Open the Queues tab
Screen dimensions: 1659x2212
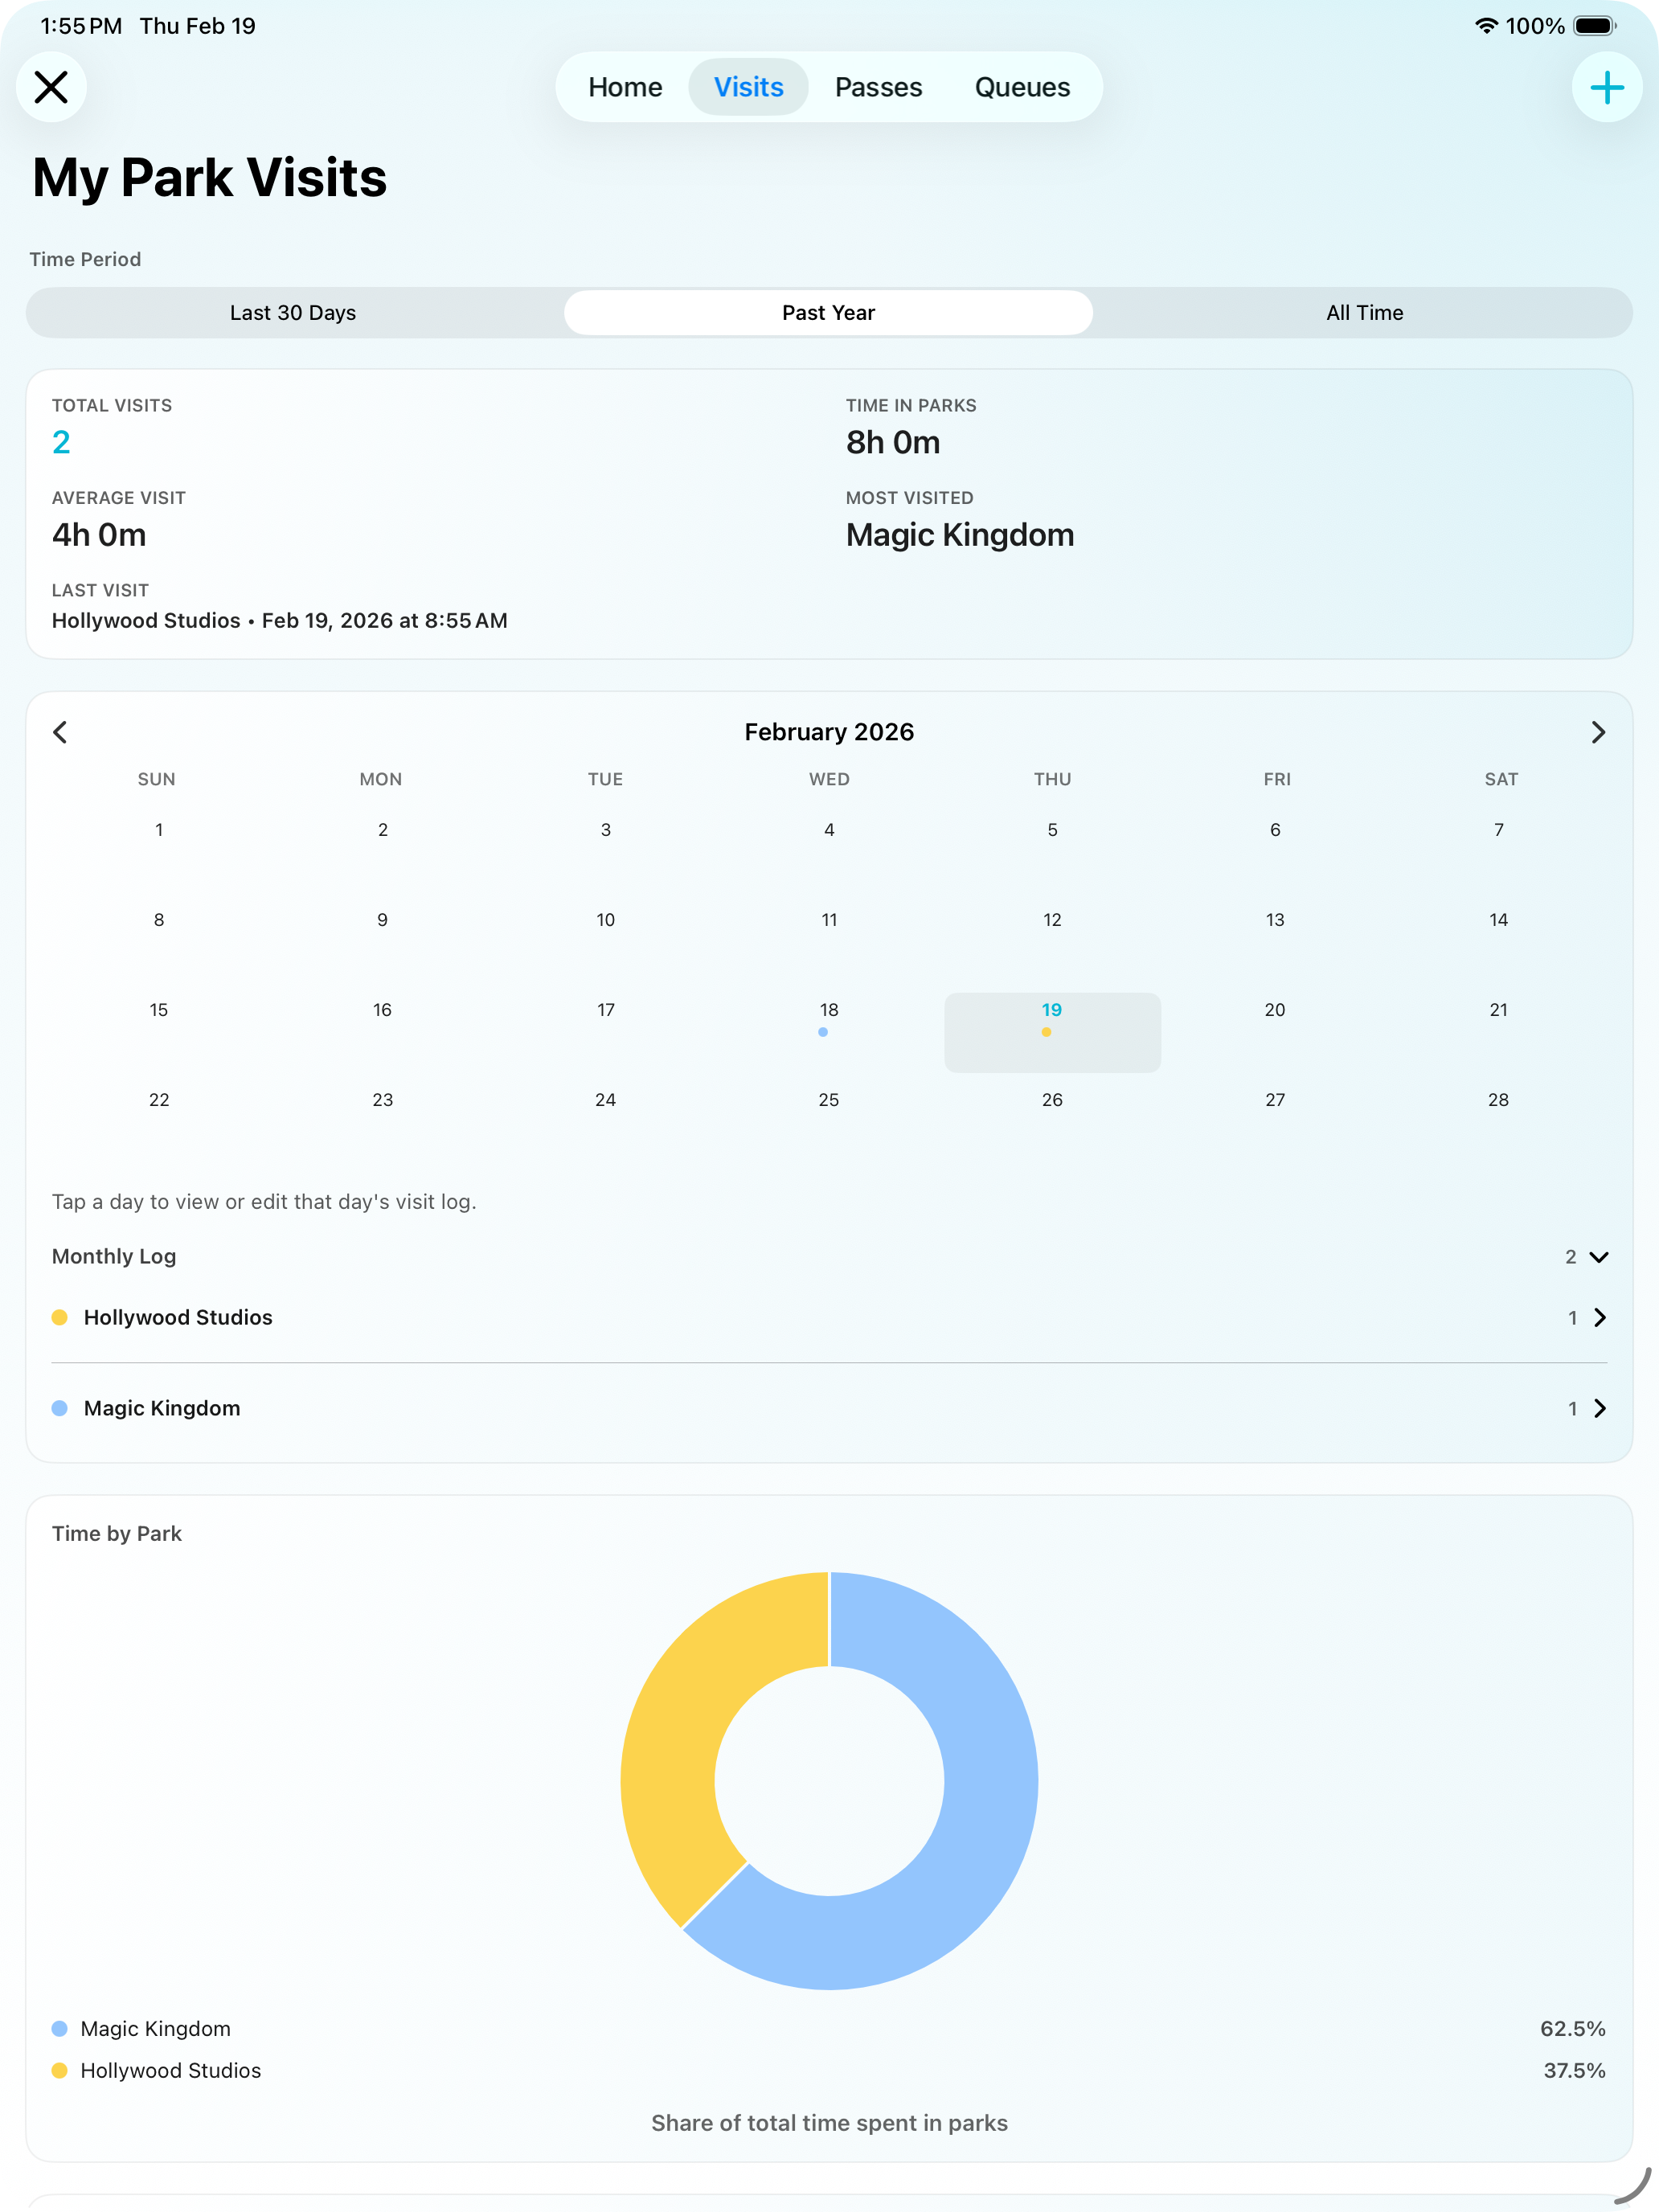point(1022,87)
